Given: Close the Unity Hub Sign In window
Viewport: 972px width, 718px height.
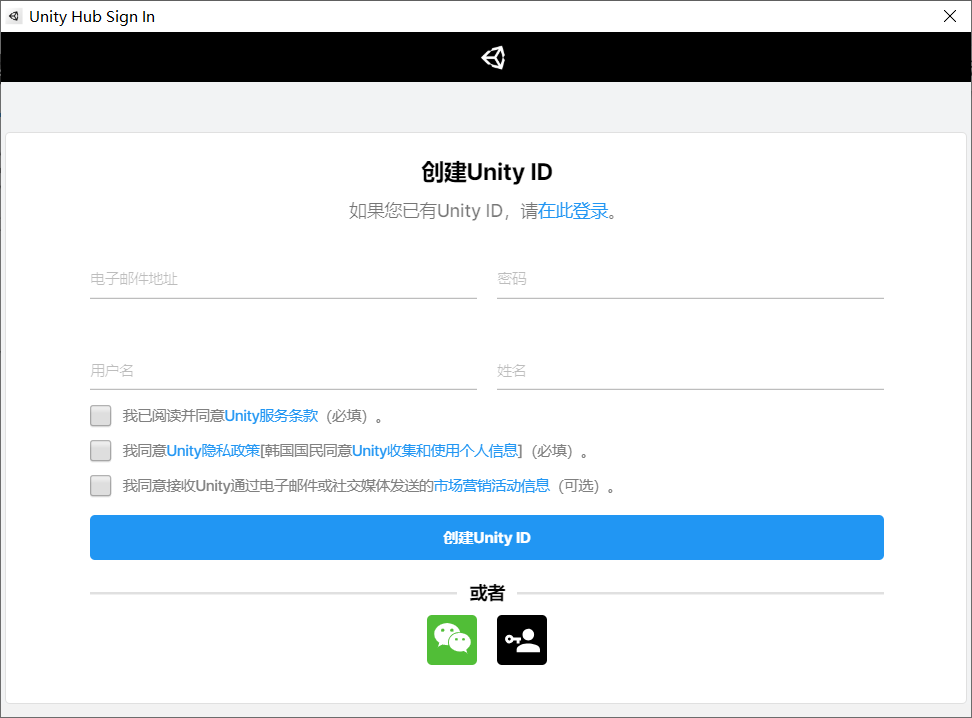Looking at the screenshot, I should click(x=951, y=16).
